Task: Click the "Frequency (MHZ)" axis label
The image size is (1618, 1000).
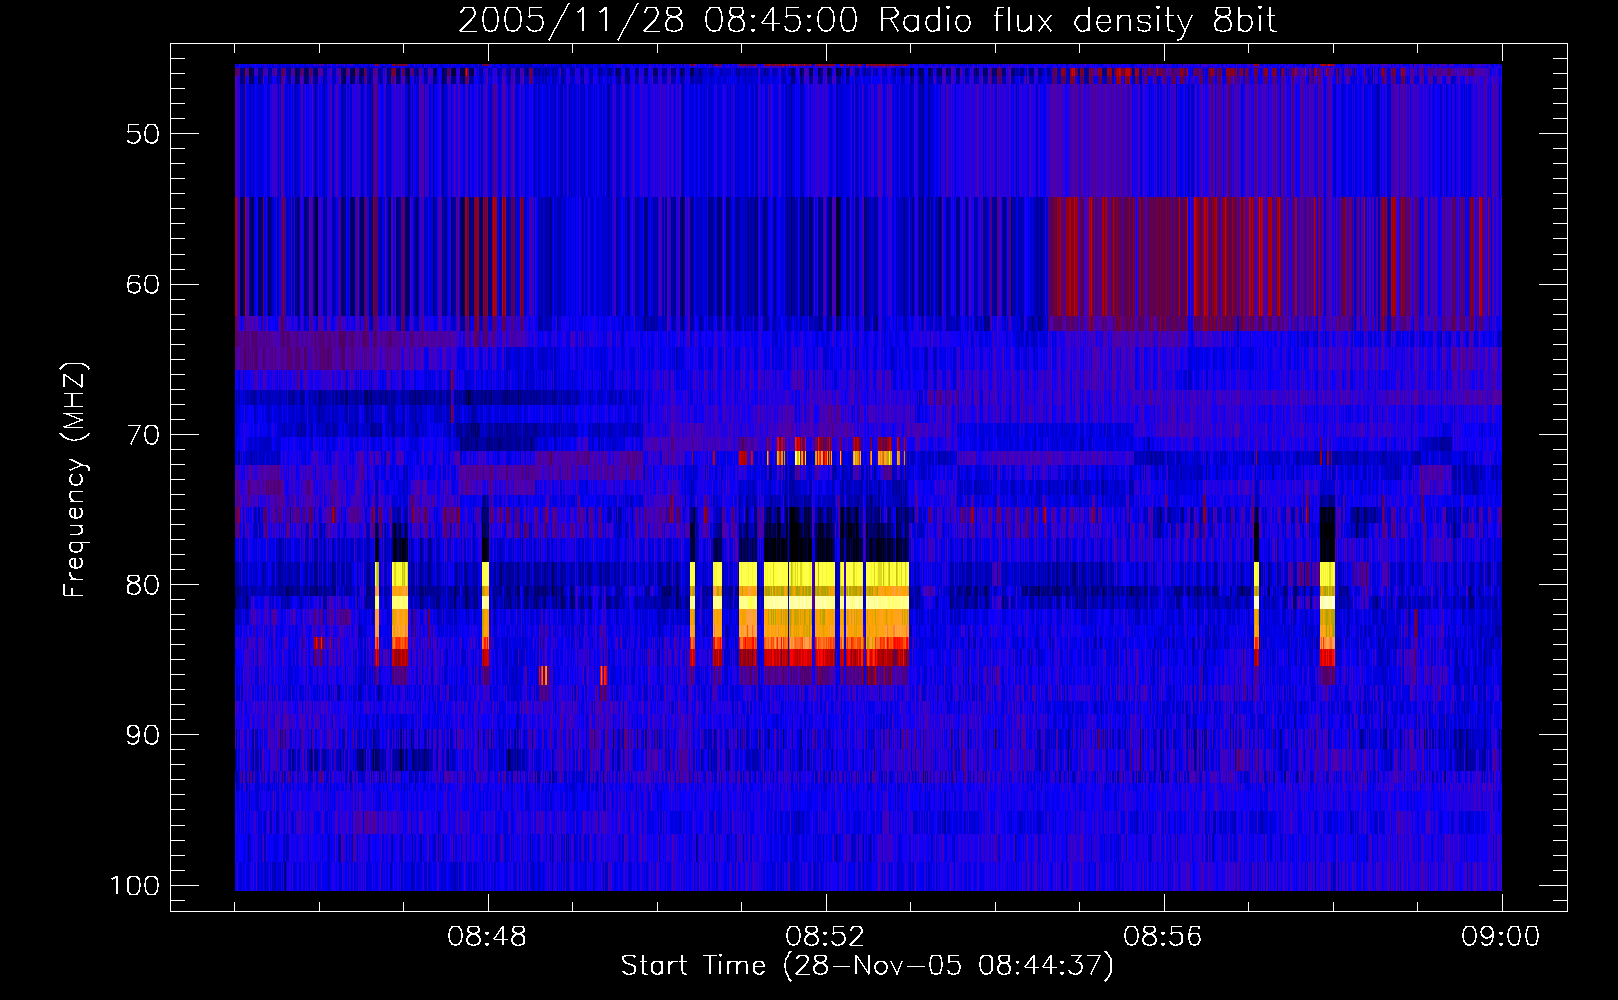Action: coord(75,480)
